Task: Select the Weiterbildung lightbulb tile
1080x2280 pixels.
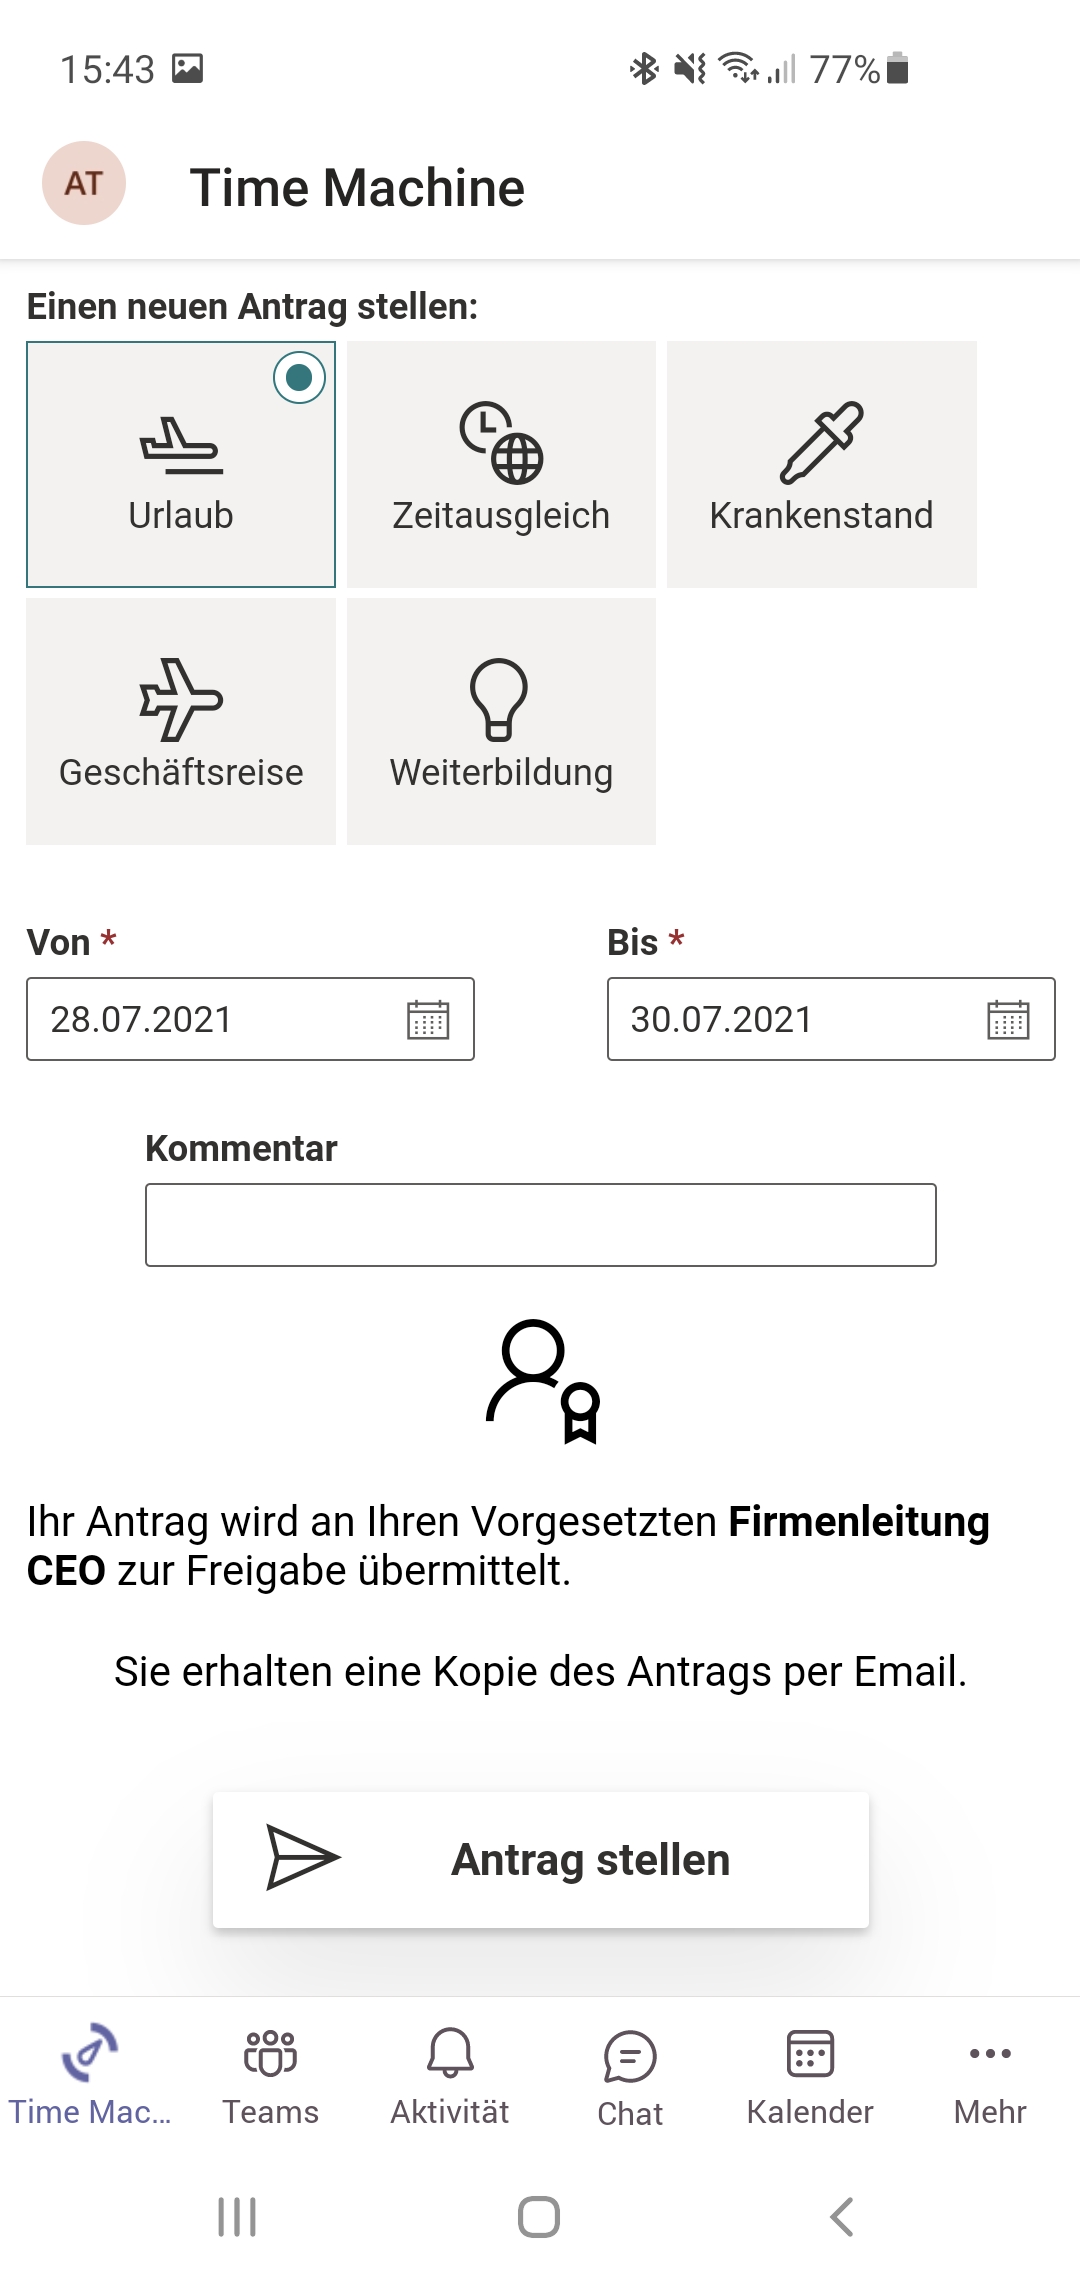Action: pos(501,721)
